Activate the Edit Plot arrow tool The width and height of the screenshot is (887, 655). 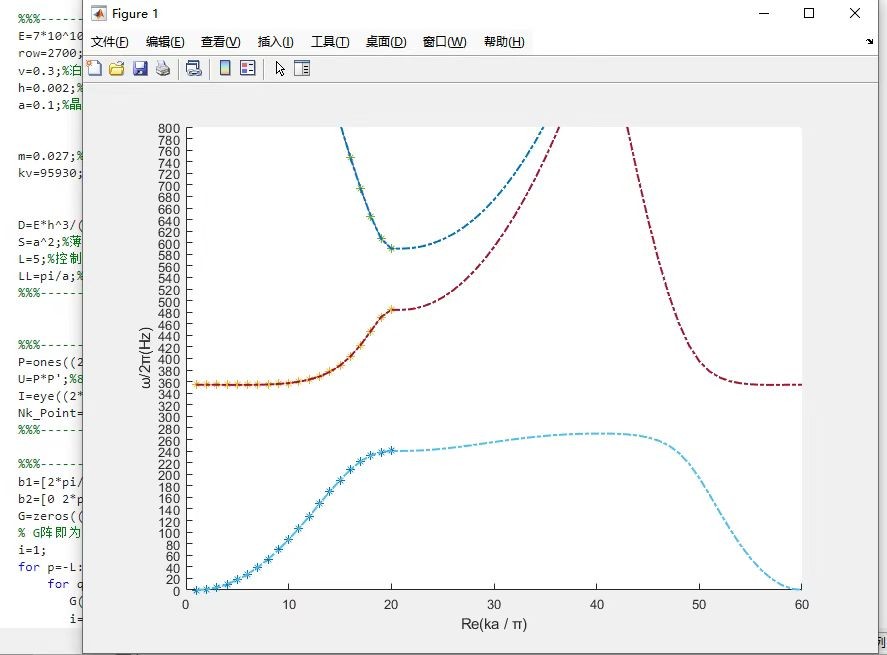[x=280, y=68]
